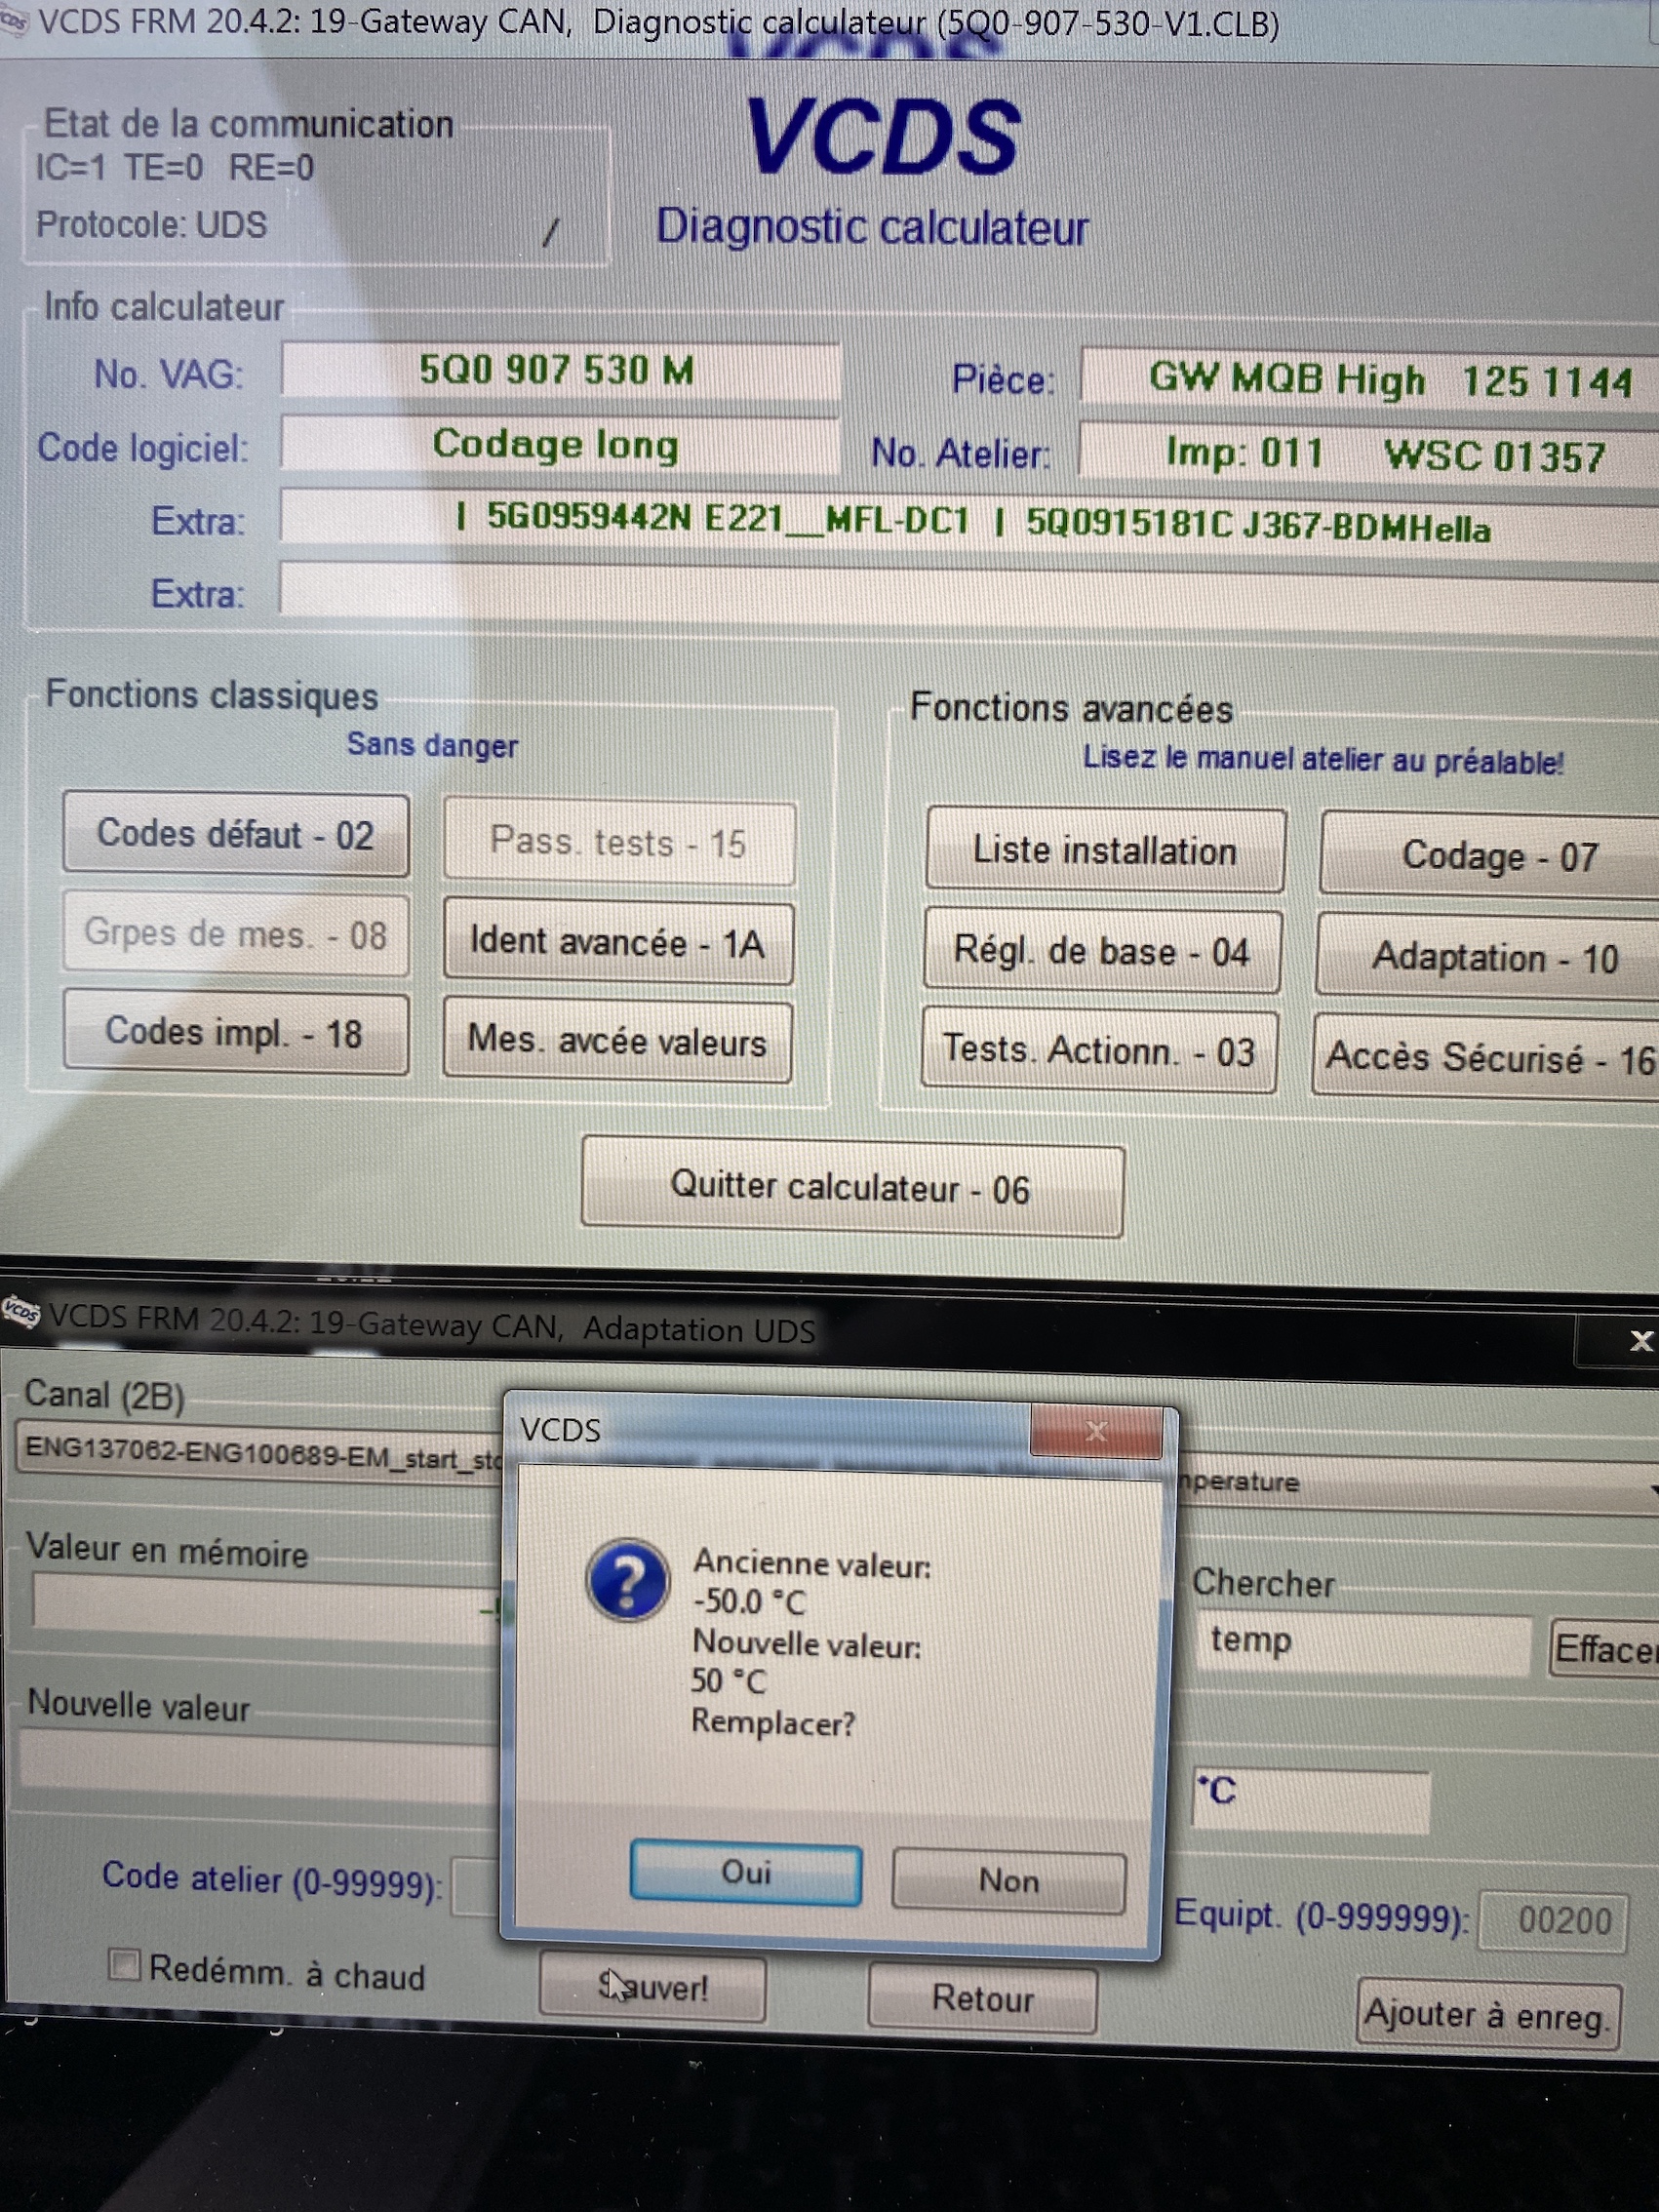Click the No. VAG field 5Q0 907 530 M
This screenshot has width=1659, height=2212.
pyautogui.click(x=560, y=371)
